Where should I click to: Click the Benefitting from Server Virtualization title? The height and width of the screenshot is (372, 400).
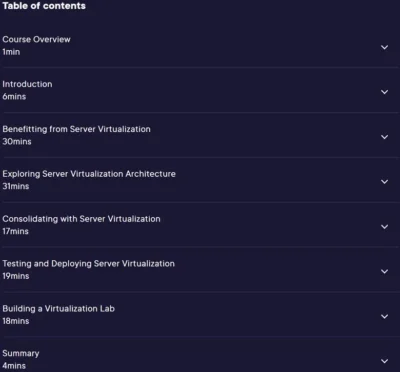coord(76,129)
